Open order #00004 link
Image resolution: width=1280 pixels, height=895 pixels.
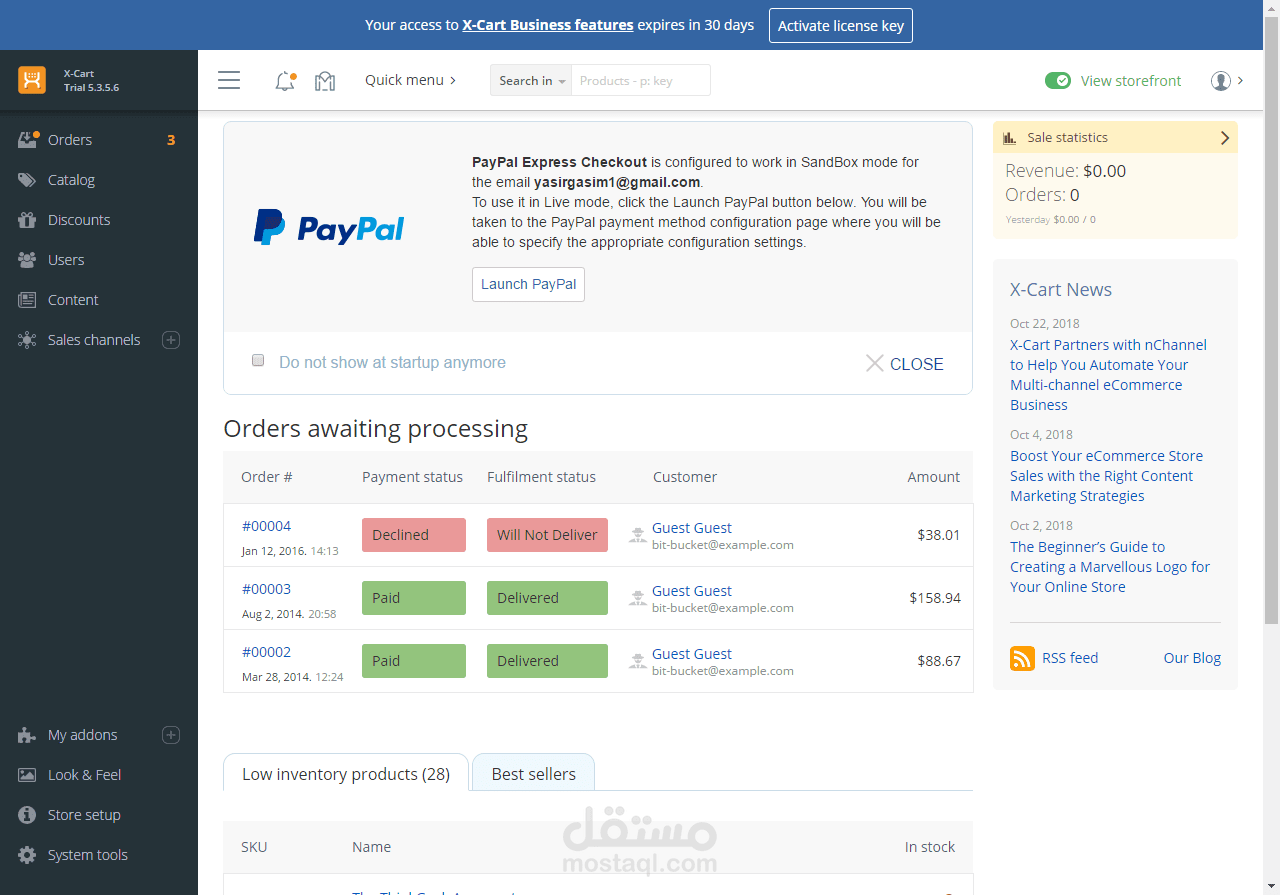point(266,526)
